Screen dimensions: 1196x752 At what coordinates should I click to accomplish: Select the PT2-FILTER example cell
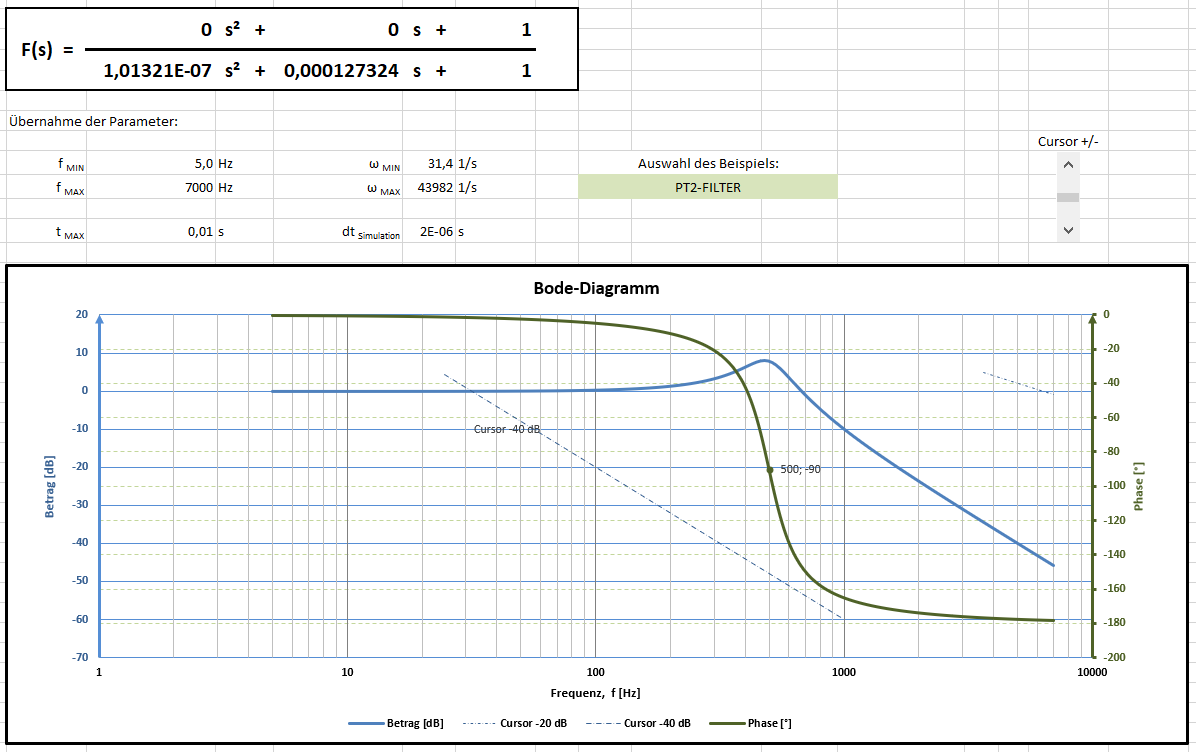[707, 187]
